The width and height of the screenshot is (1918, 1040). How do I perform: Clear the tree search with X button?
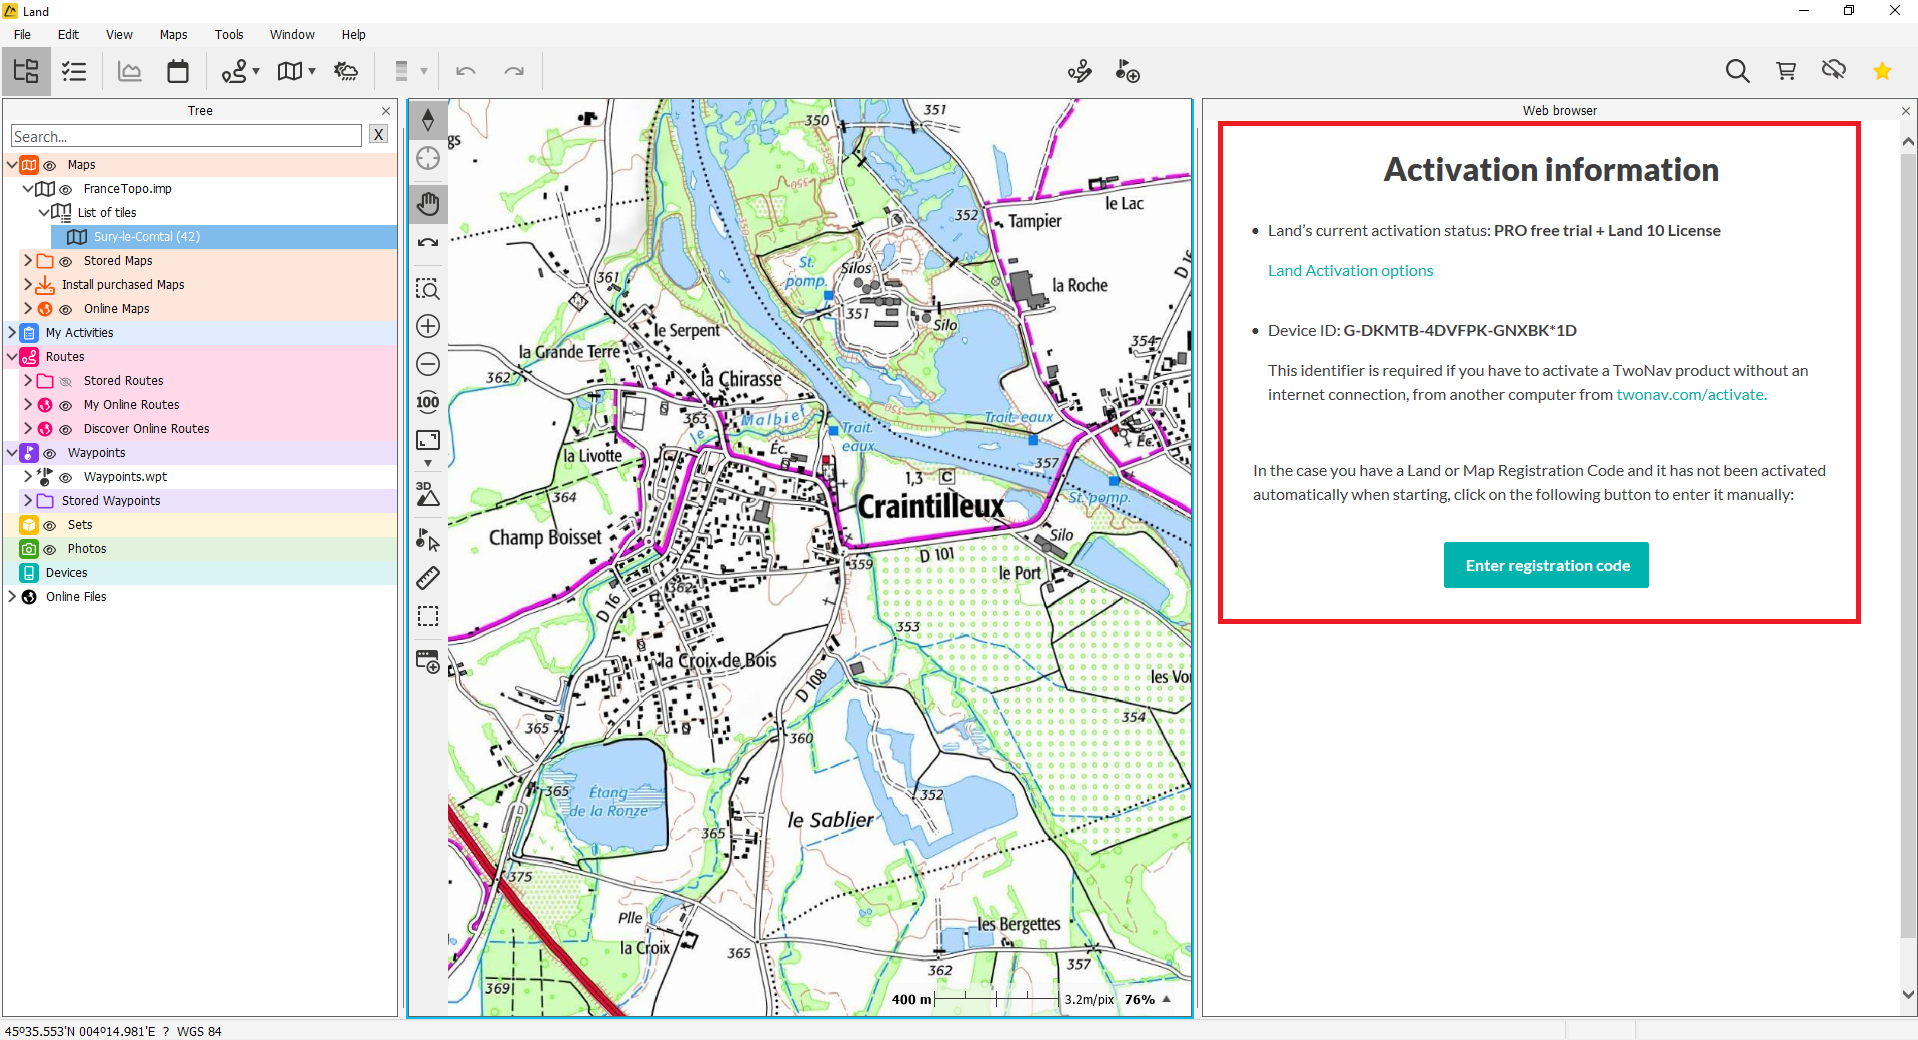378,135
